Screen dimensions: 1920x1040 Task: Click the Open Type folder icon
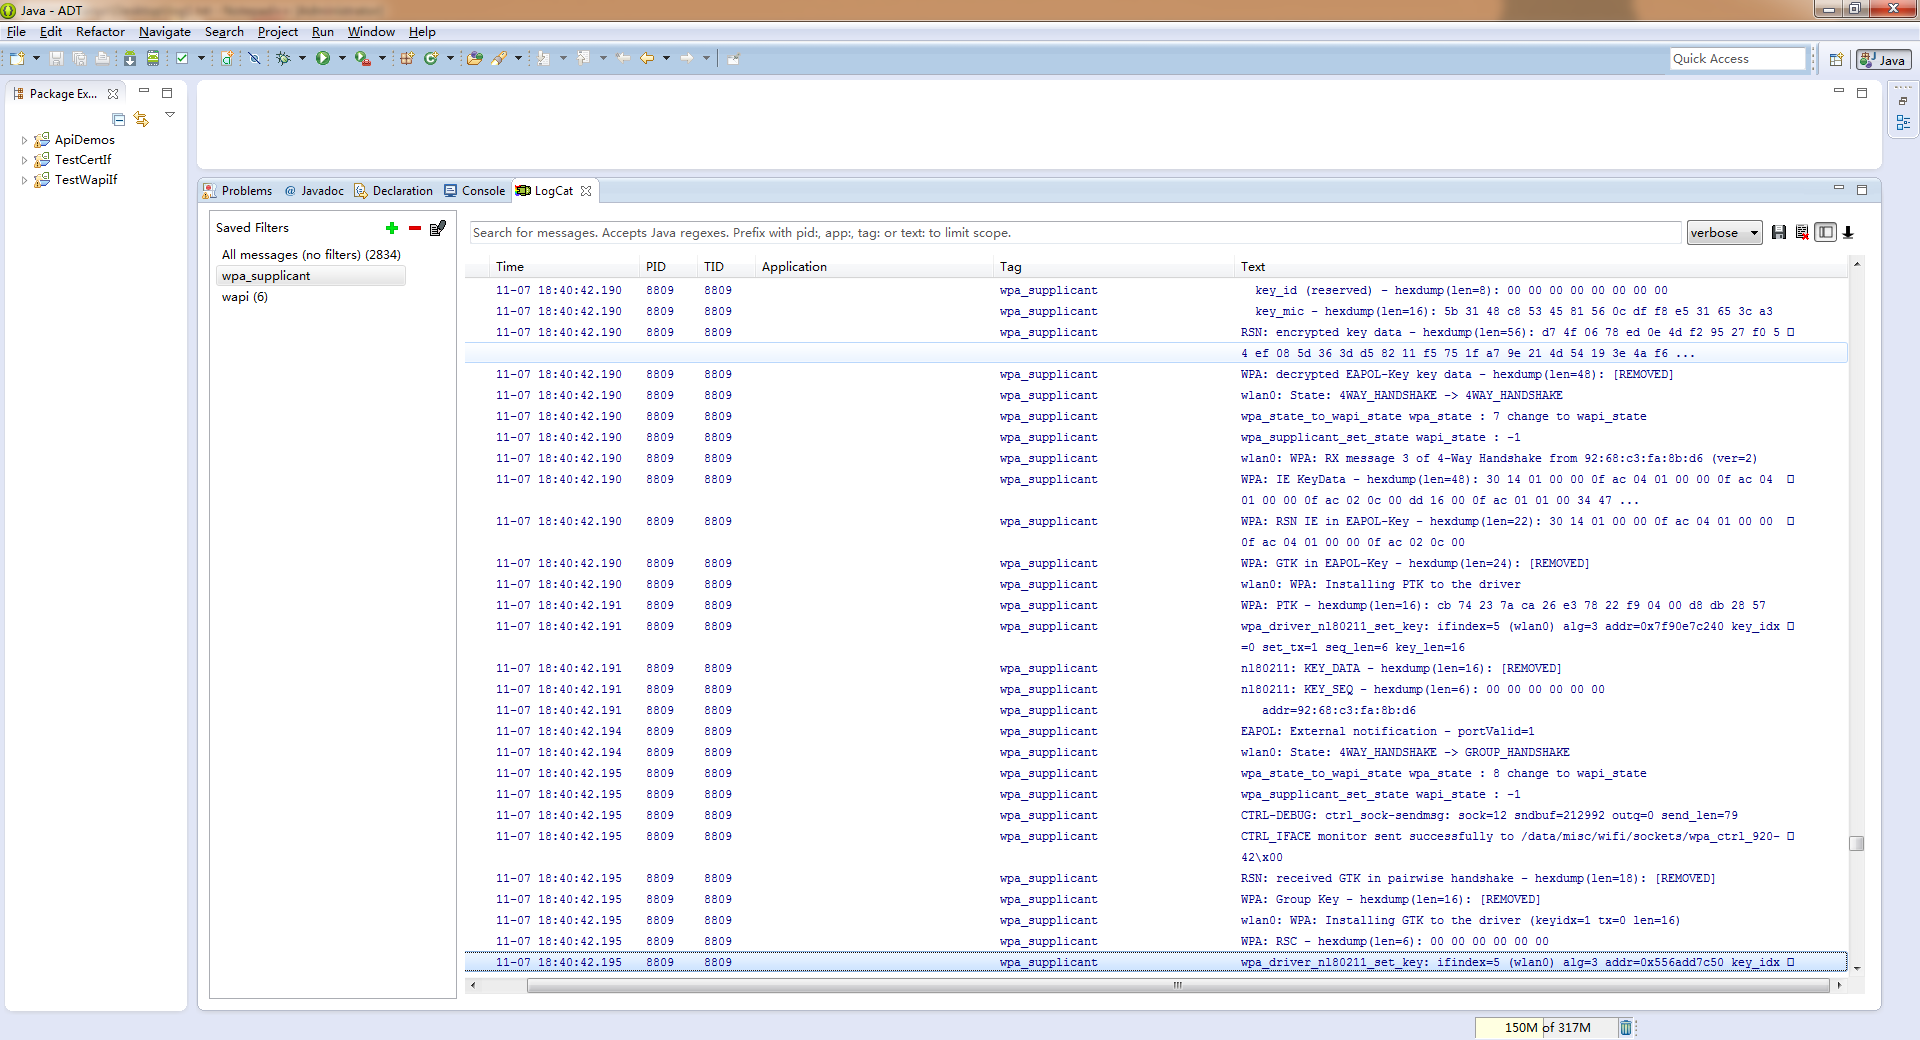pos(475,59)
